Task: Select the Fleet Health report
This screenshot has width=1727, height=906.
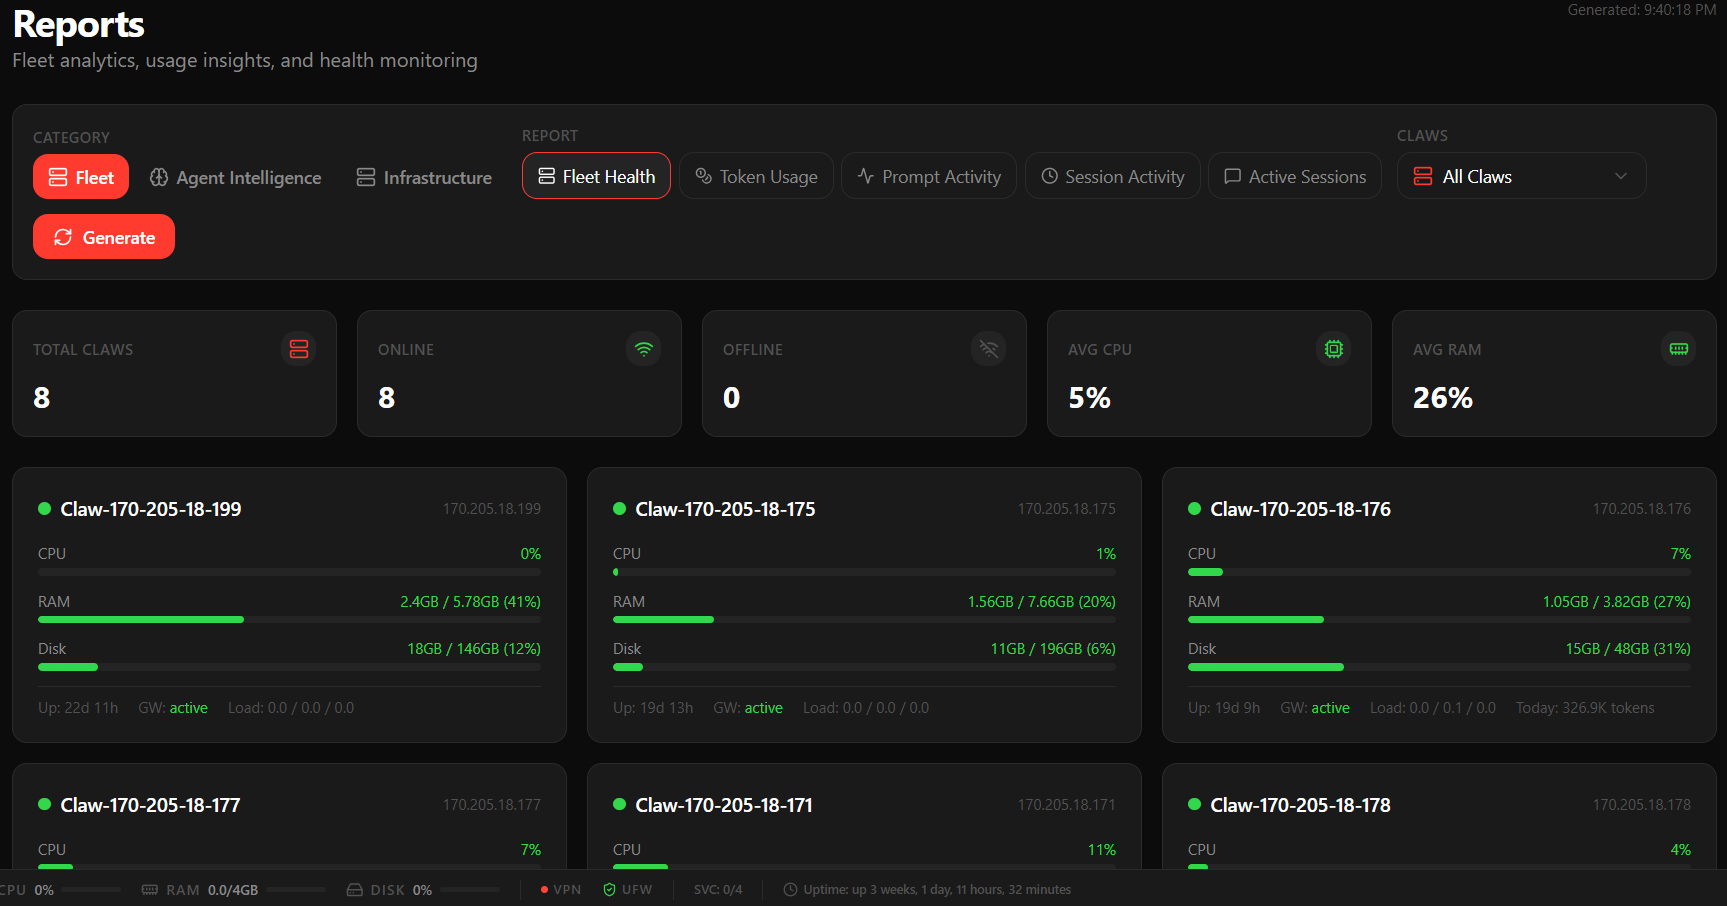Action: 596,176
